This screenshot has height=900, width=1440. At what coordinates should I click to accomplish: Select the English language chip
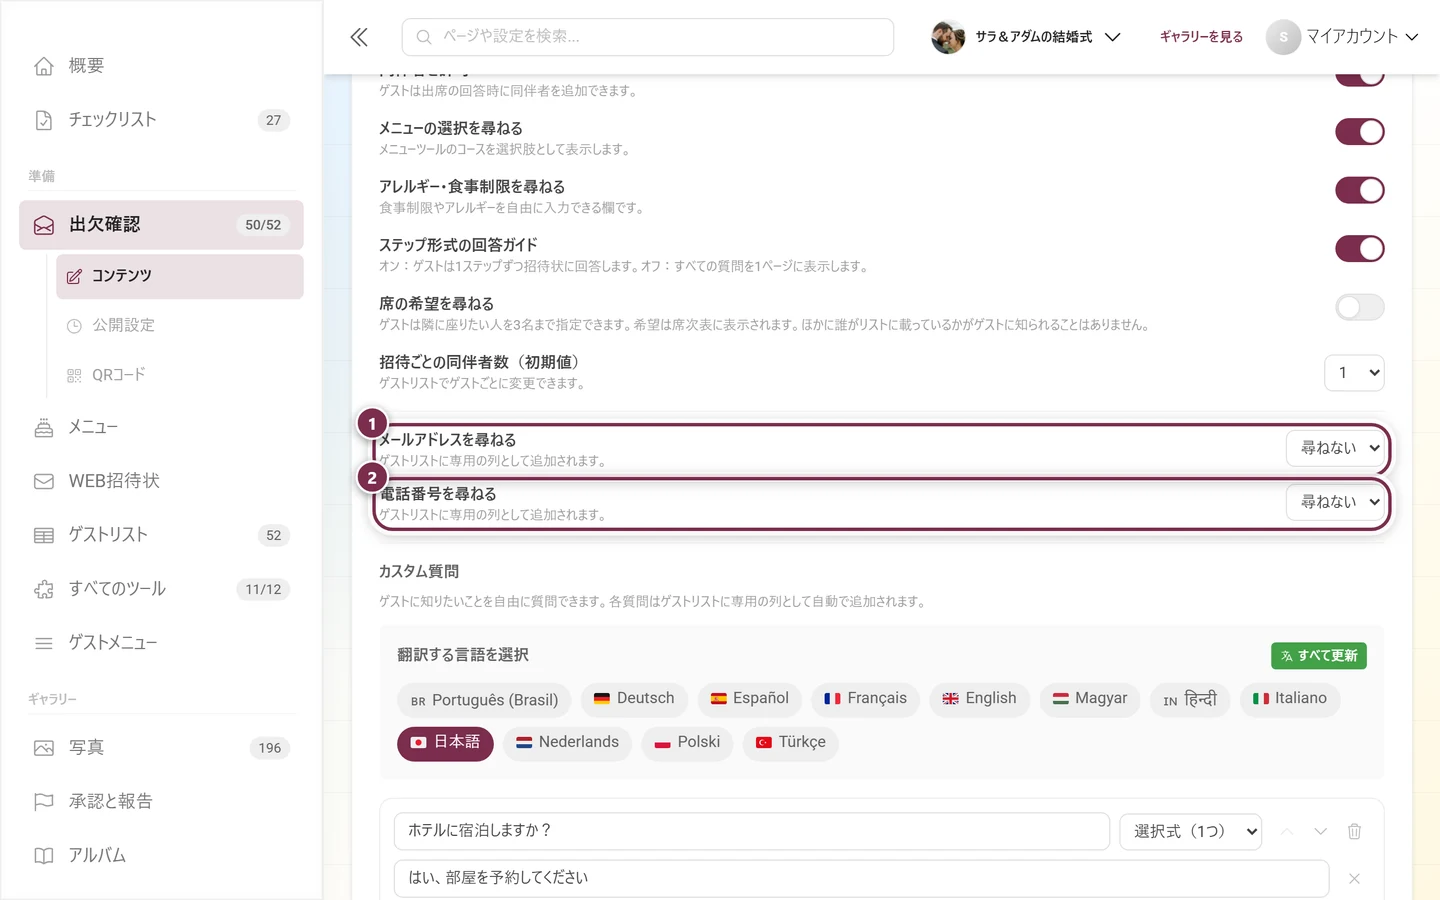[979, 699]
